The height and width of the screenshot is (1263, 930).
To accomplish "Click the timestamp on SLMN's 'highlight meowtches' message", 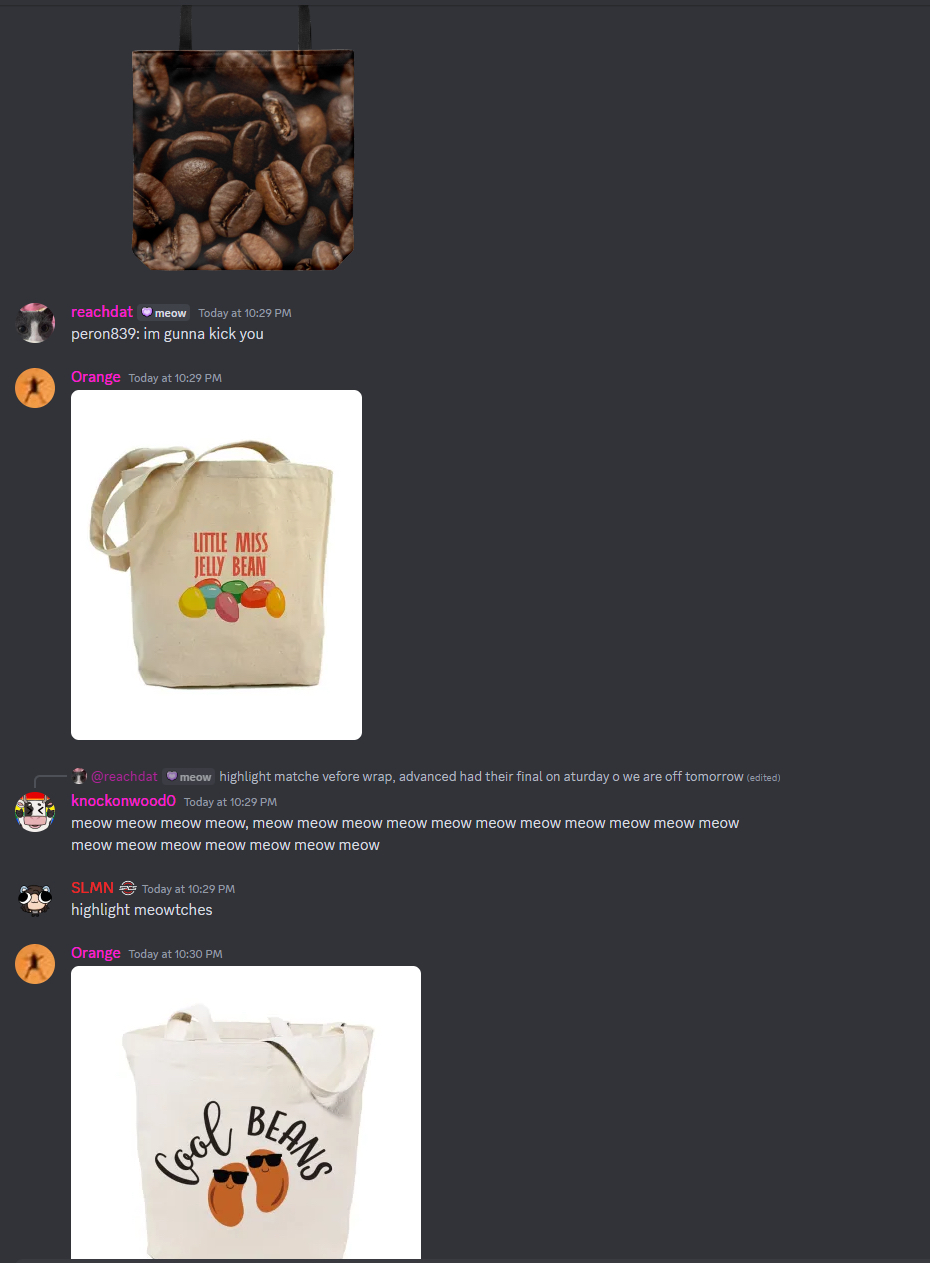I will 188,889.
